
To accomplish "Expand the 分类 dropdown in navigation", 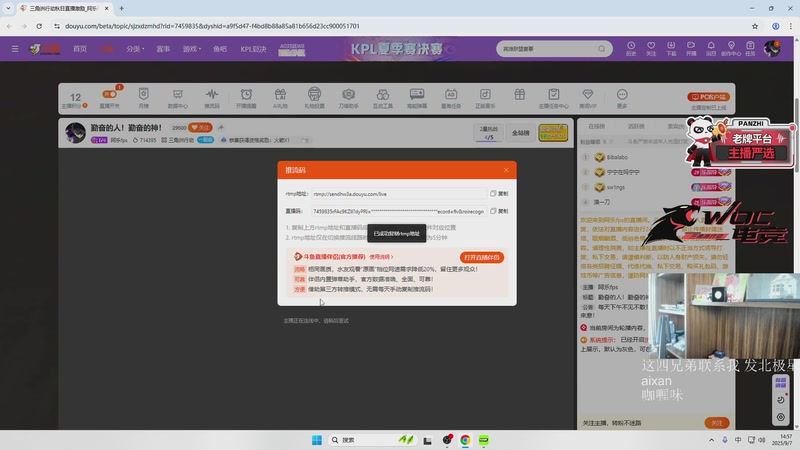I will pyautogui.click(x=135, y=49).
